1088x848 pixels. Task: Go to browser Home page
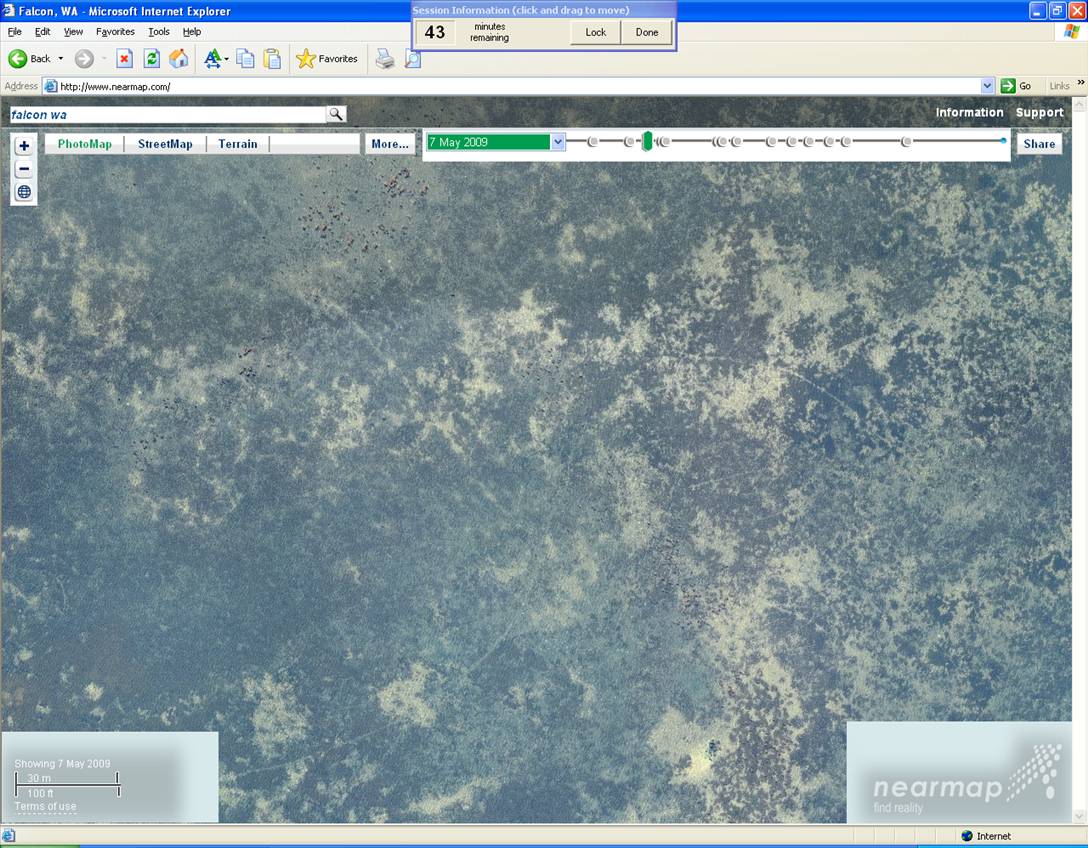pyautogui.click(x=178, y=59)
